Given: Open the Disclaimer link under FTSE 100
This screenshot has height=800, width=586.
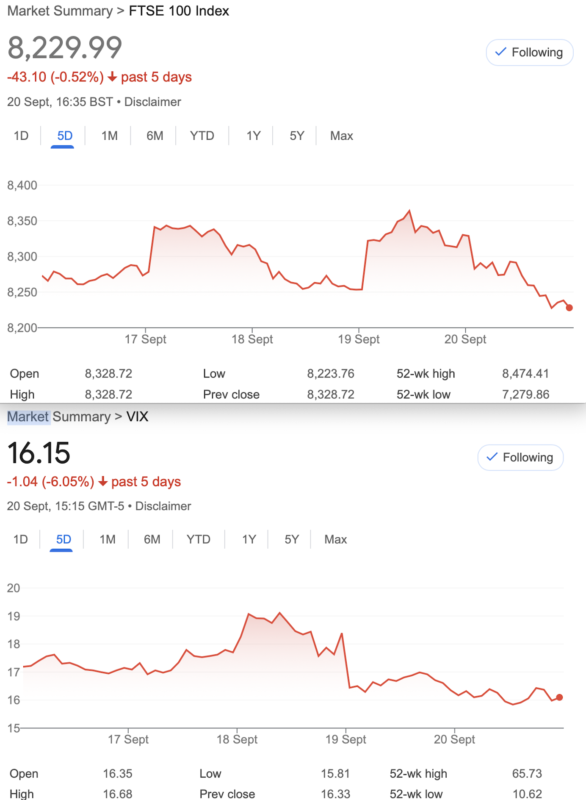Looking at the screenshot, I should pos(152,102).
